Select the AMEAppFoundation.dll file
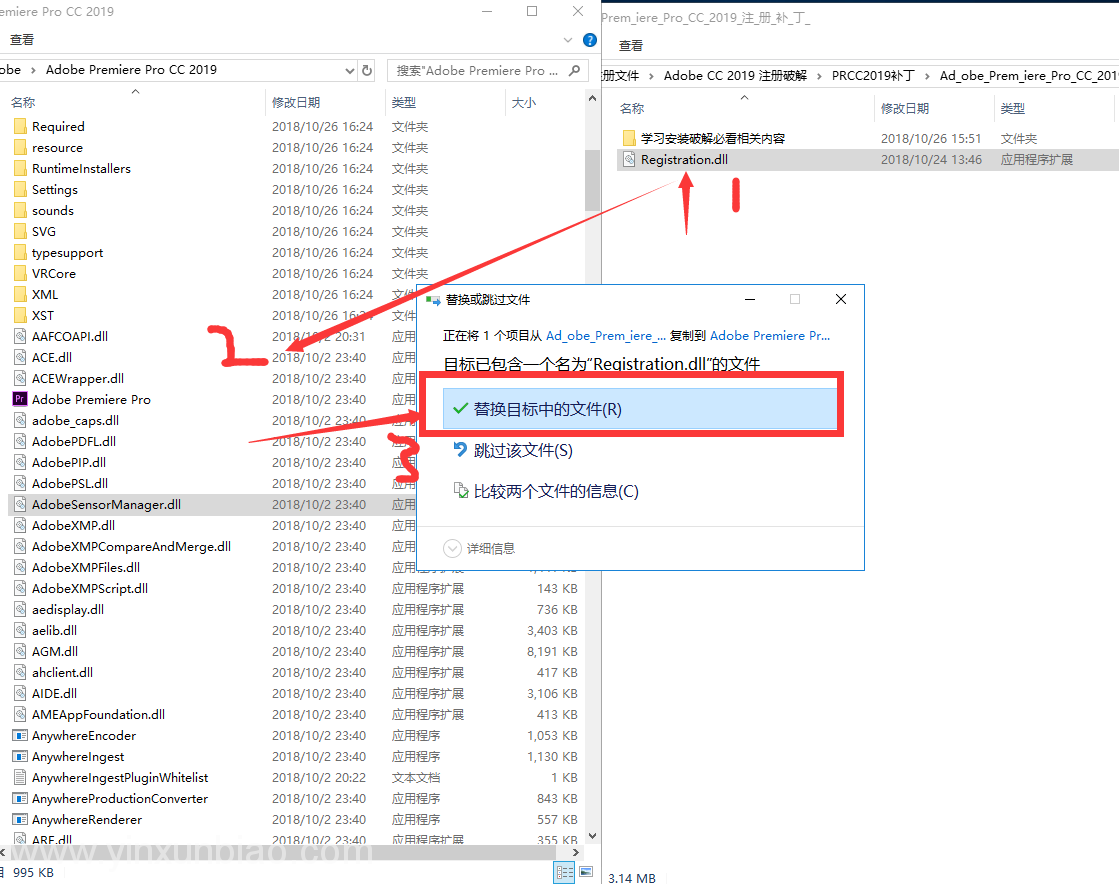This screenshot has height=884, width=1119. [98, 714]
